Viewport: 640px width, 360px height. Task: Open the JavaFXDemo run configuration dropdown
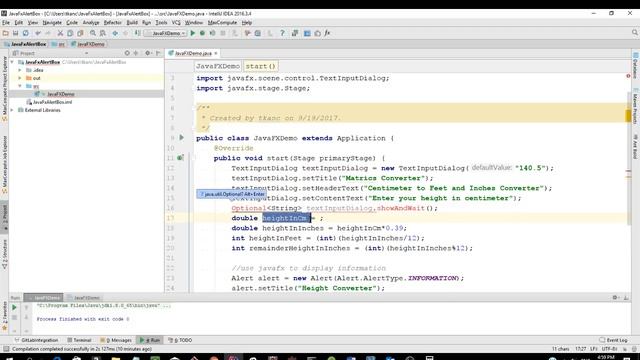point(166,33)
